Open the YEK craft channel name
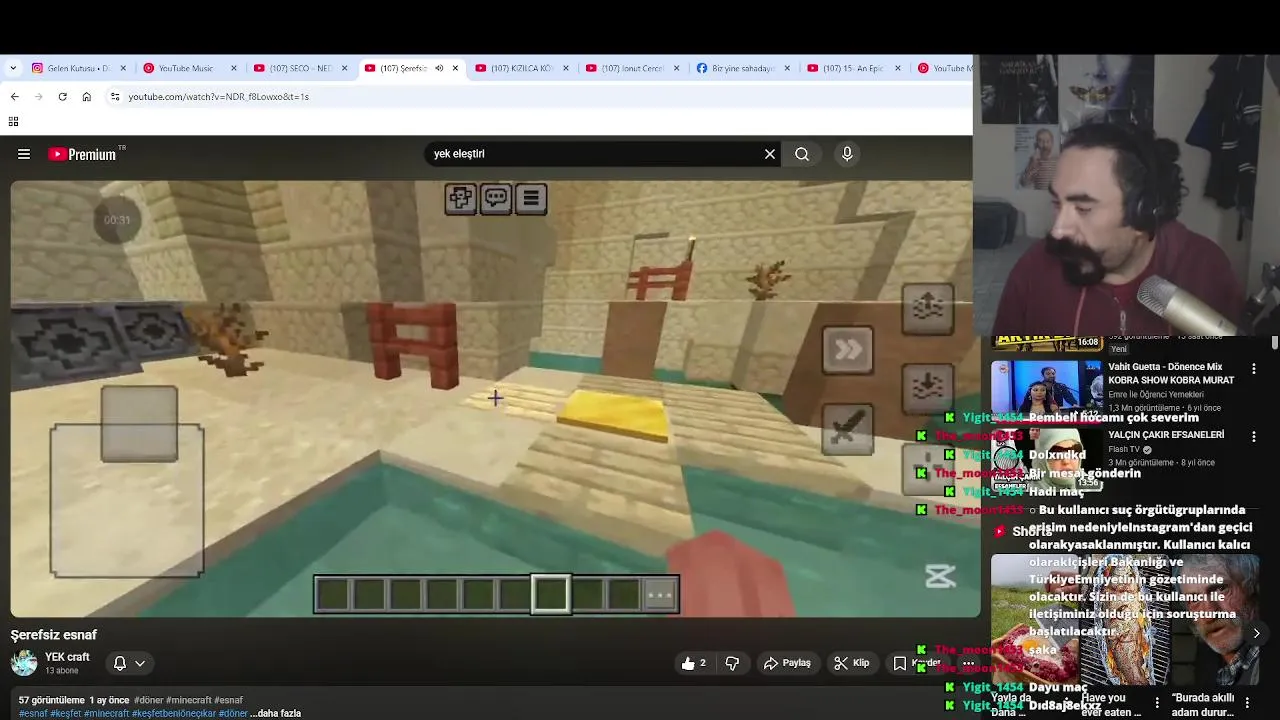 (x=67, y=657)
